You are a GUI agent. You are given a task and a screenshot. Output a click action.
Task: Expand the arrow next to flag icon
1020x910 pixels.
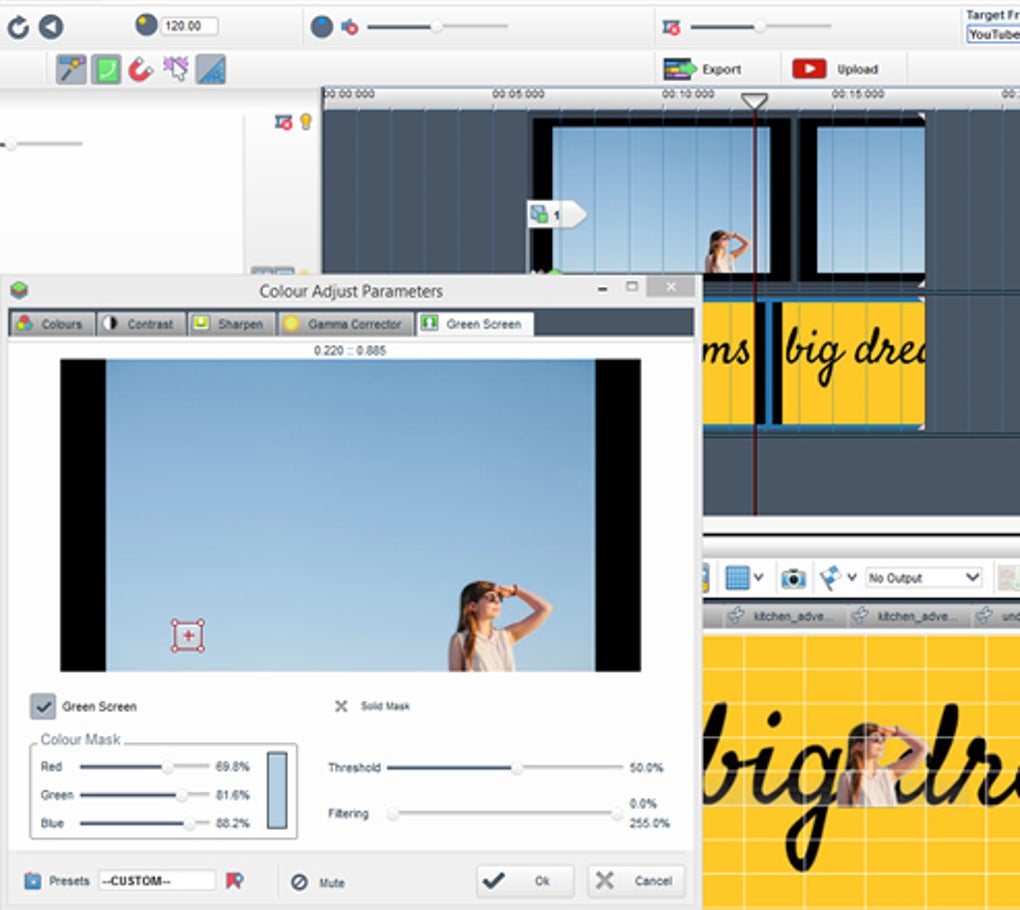tap(852, 577)
